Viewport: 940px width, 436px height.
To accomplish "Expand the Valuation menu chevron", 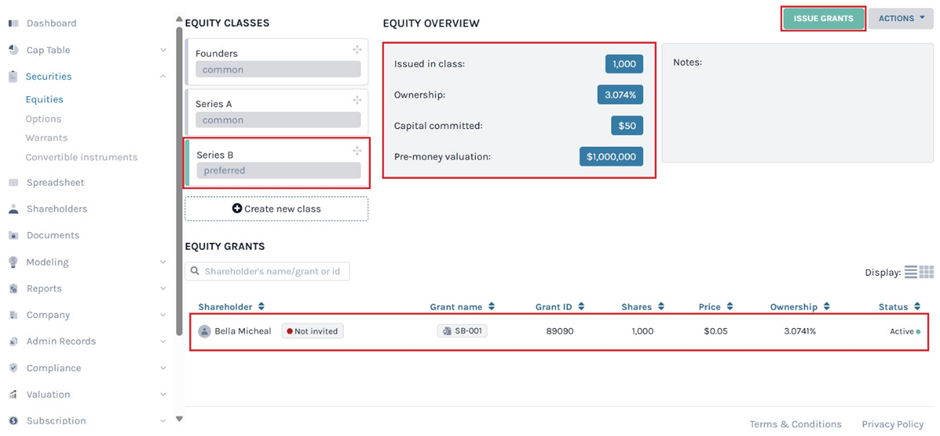I will (164, 395).
